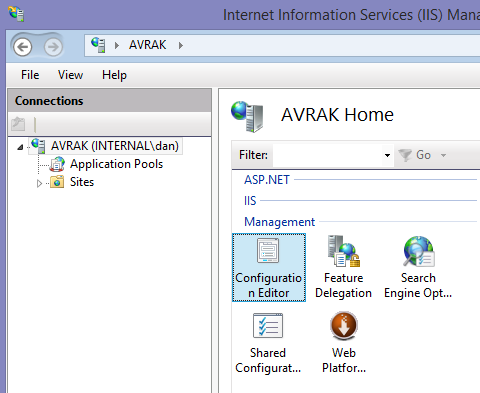Click the Sites folder icon
Image resolution: width=480 pixels, height=393 pixels.
57,182
